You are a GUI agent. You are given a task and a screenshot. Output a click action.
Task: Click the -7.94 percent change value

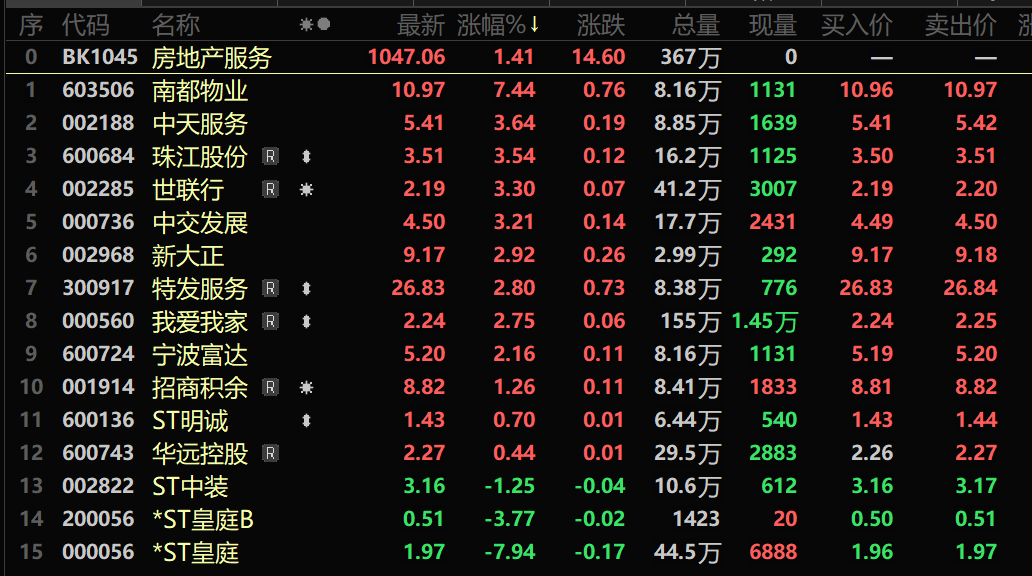coord(509,552)
